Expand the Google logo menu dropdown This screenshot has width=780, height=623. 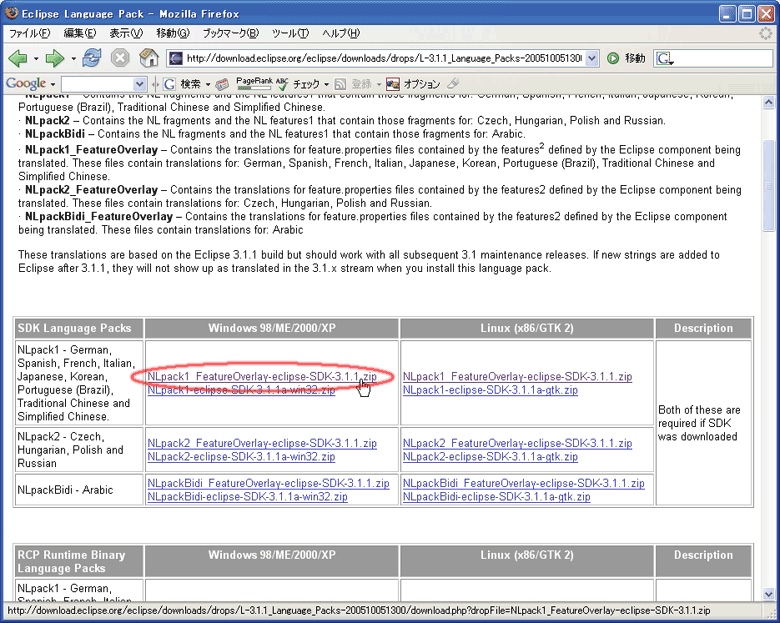tap(52, 84)
